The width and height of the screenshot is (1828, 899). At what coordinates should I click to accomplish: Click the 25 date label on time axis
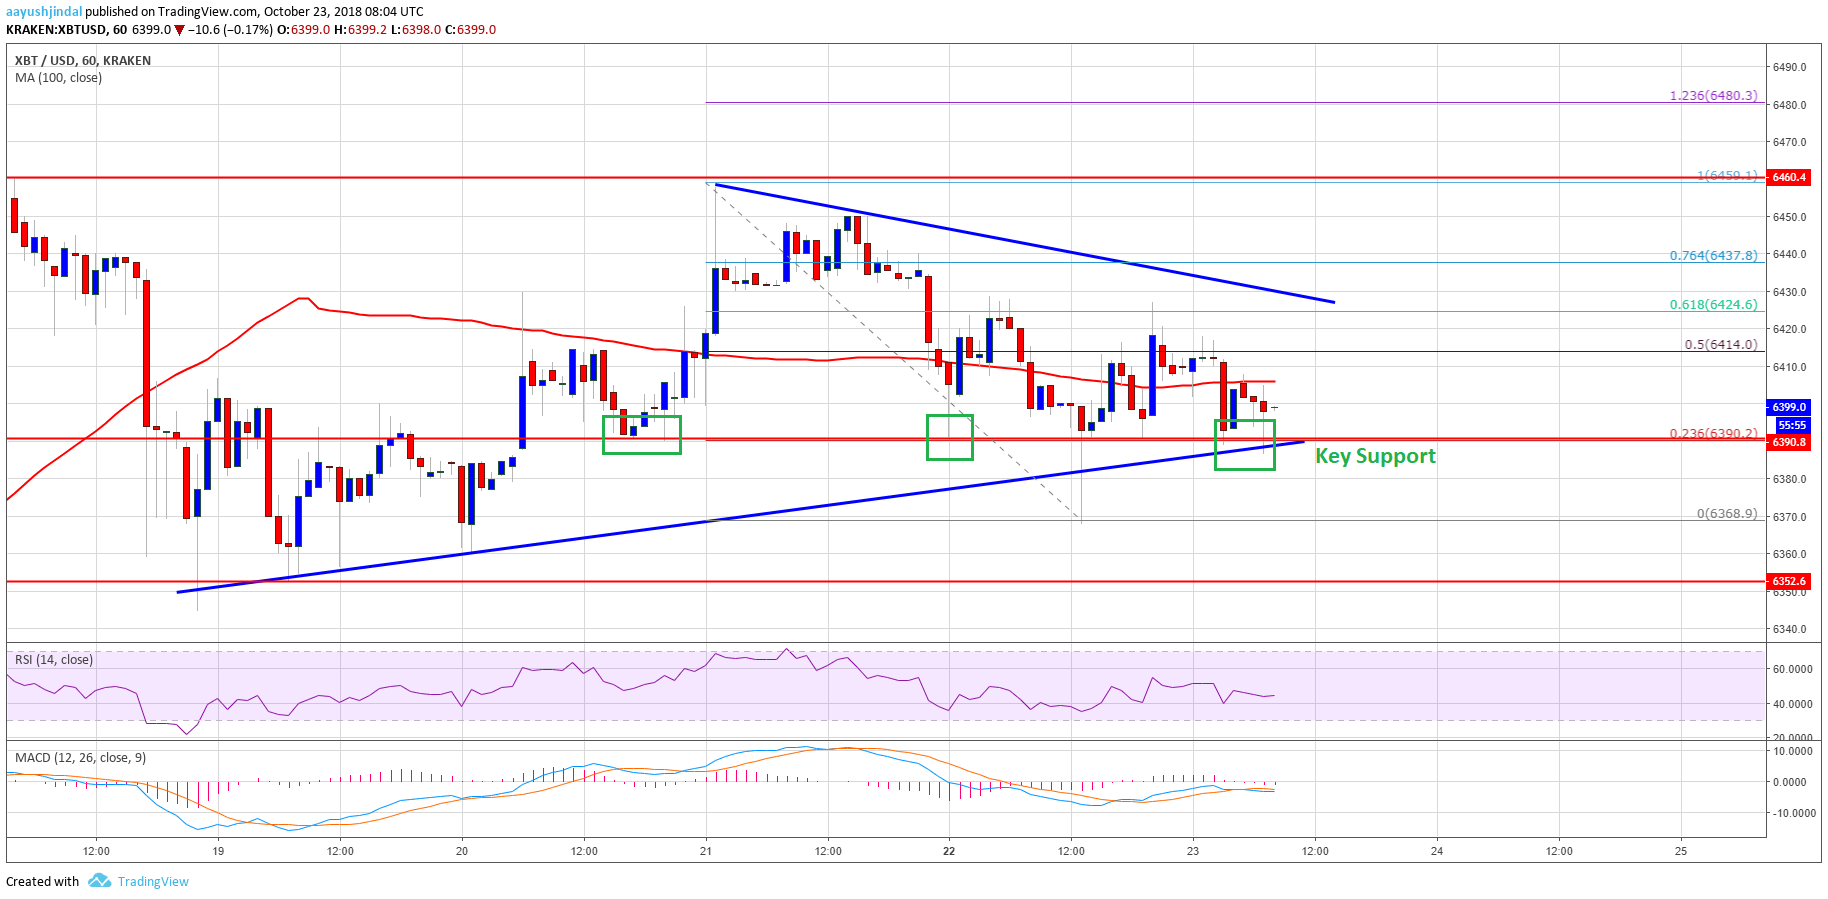1681,851
